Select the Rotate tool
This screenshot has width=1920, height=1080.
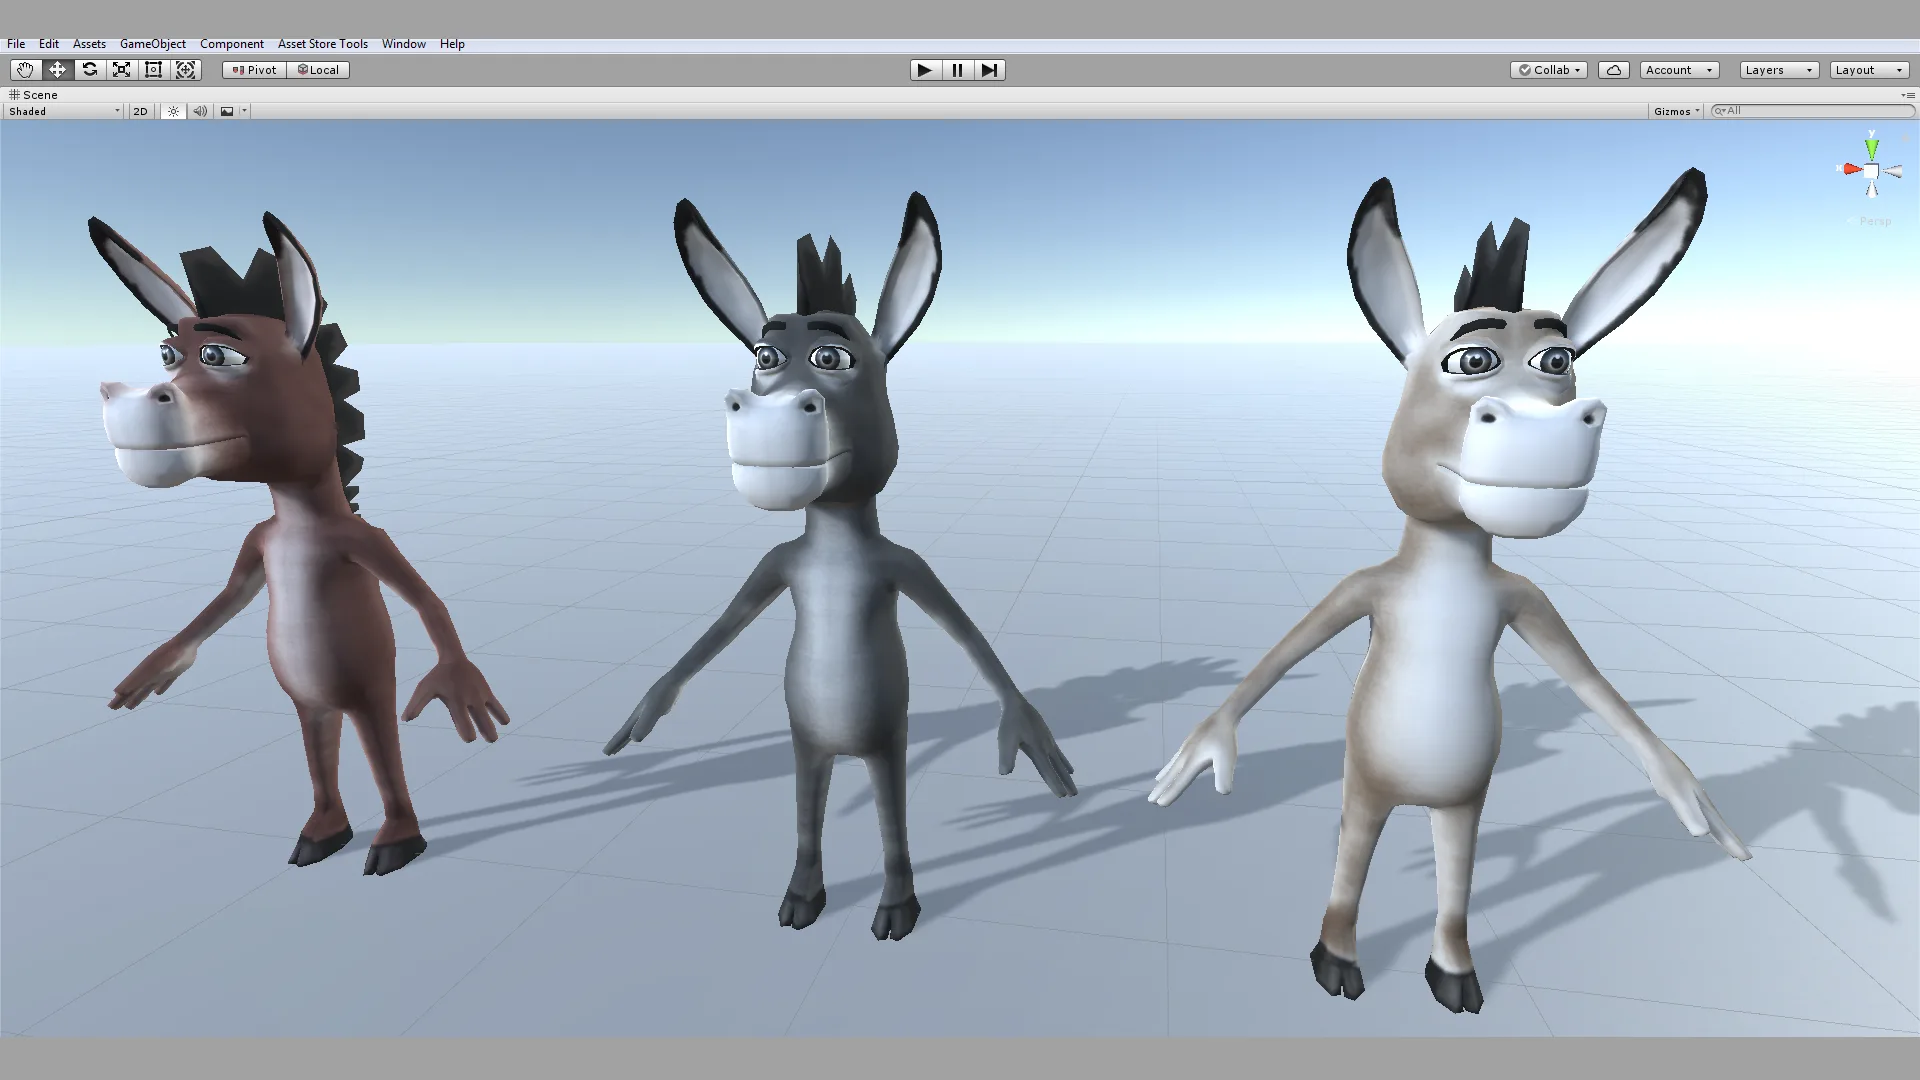(89, 70)
